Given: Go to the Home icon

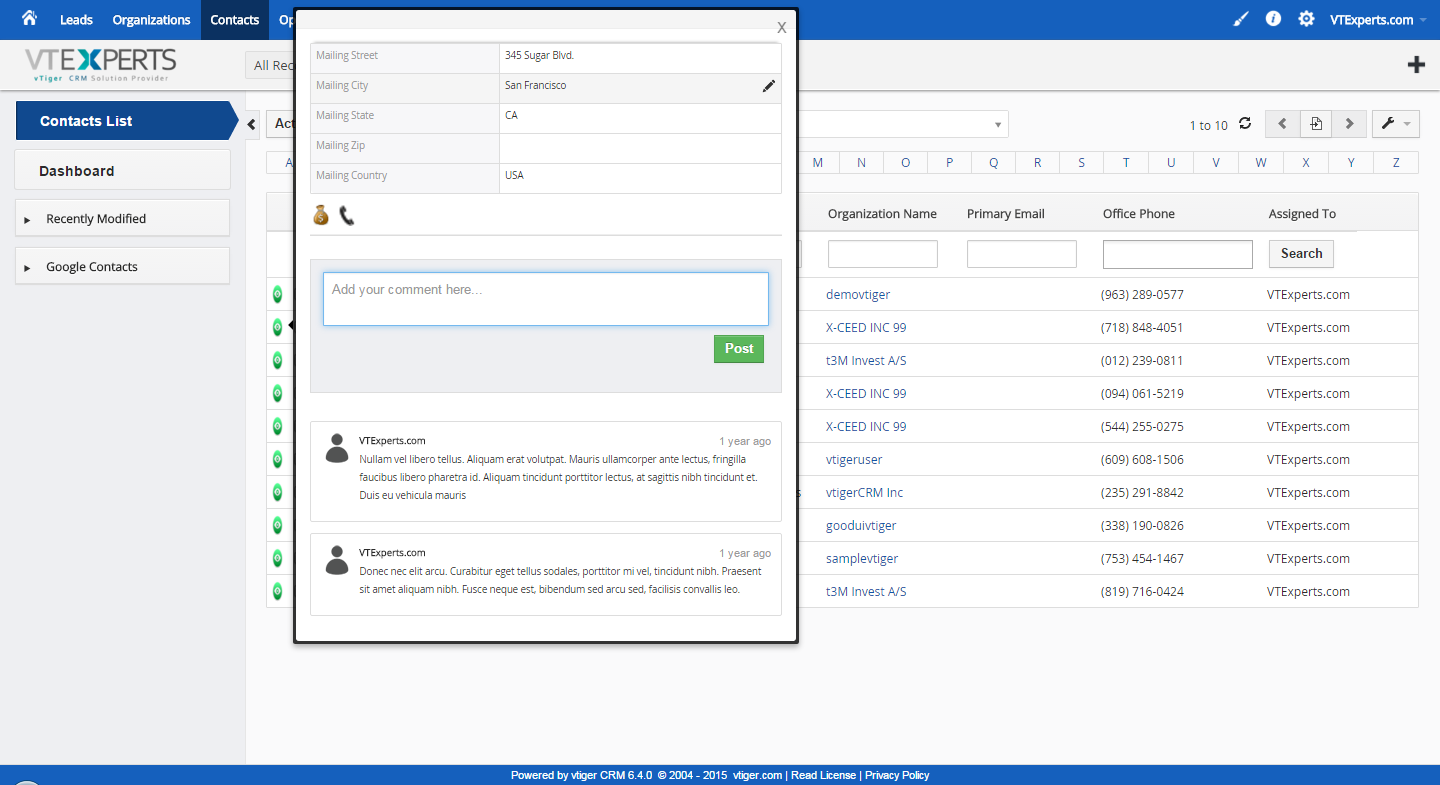Looking at the screenshot, I should 29,19.
